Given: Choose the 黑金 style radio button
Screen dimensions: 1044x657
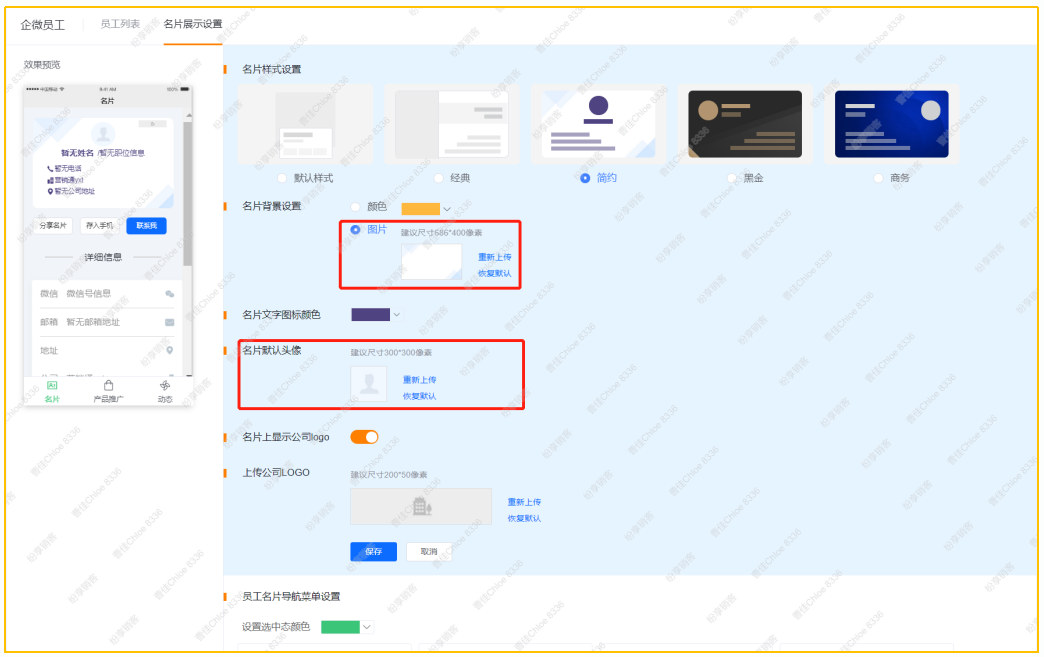Looking at the screenshot, I should click(x=732, y=178).
